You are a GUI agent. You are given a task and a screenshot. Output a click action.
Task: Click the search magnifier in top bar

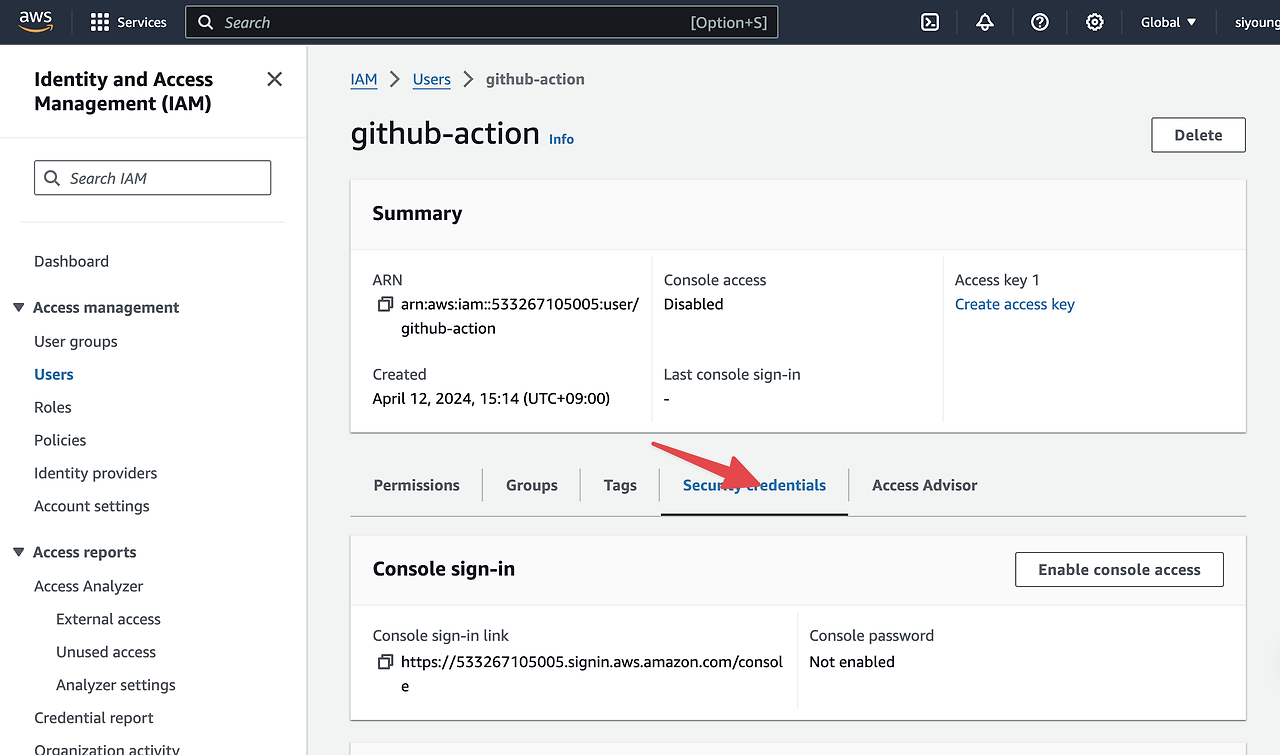[x=205, y=22]
